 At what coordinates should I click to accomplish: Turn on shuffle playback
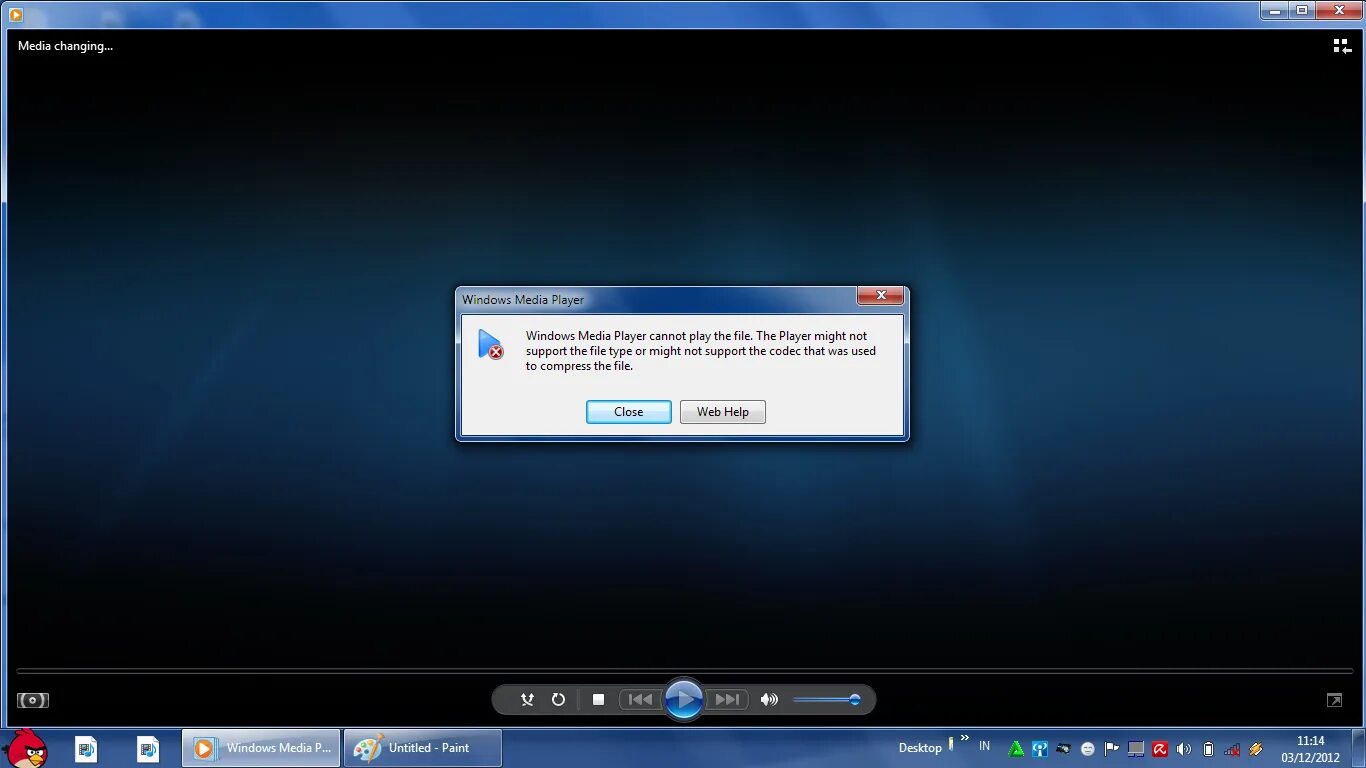click(527, 700)
